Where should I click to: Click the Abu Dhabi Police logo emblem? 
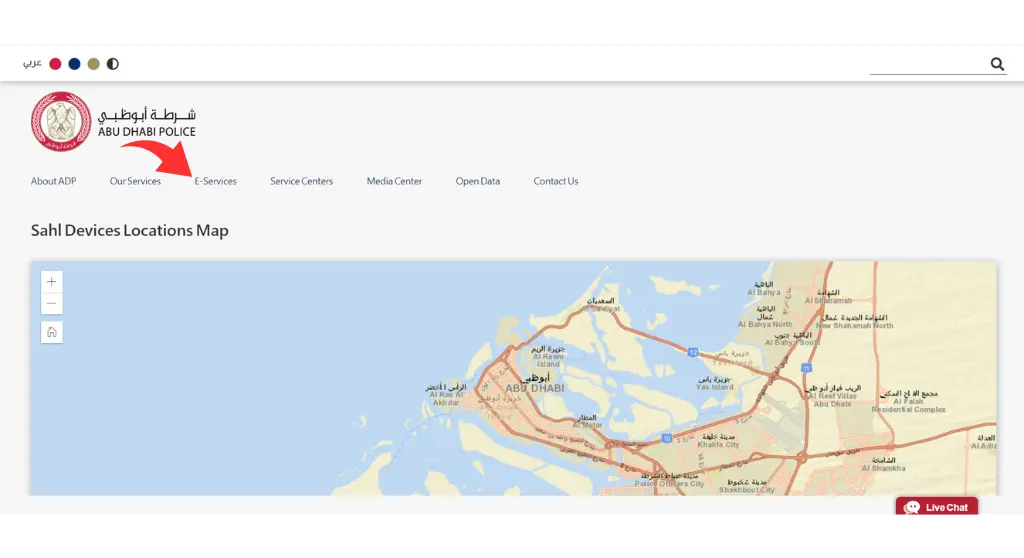click(x=61, y=122)
